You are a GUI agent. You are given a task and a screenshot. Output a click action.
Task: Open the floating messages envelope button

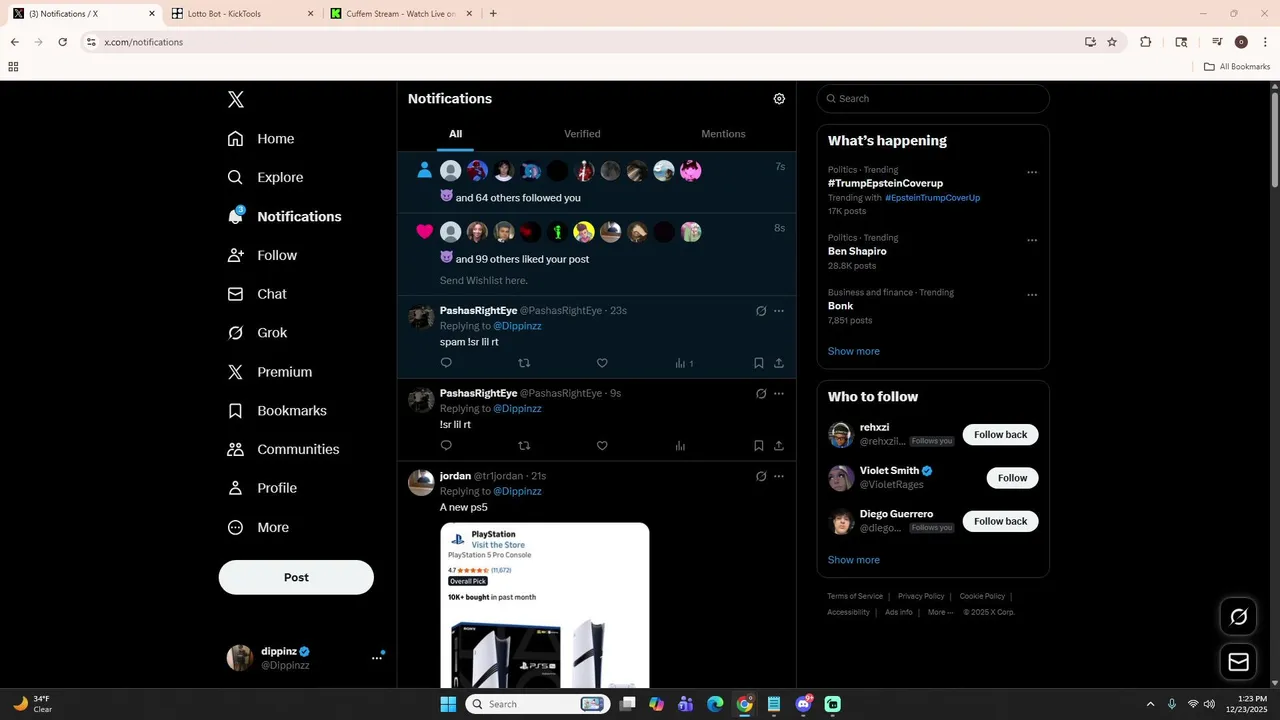tap(1239, 662)
